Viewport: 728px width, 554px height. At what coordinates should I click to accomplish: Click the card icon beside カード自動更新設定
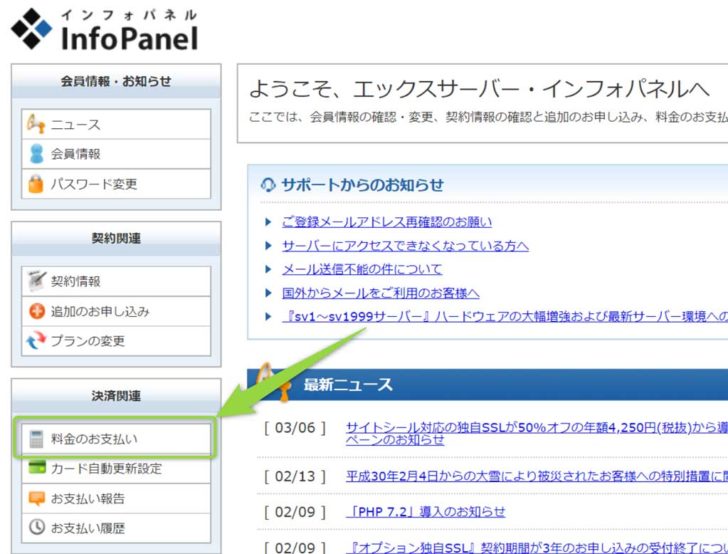[x=35, y=468]
